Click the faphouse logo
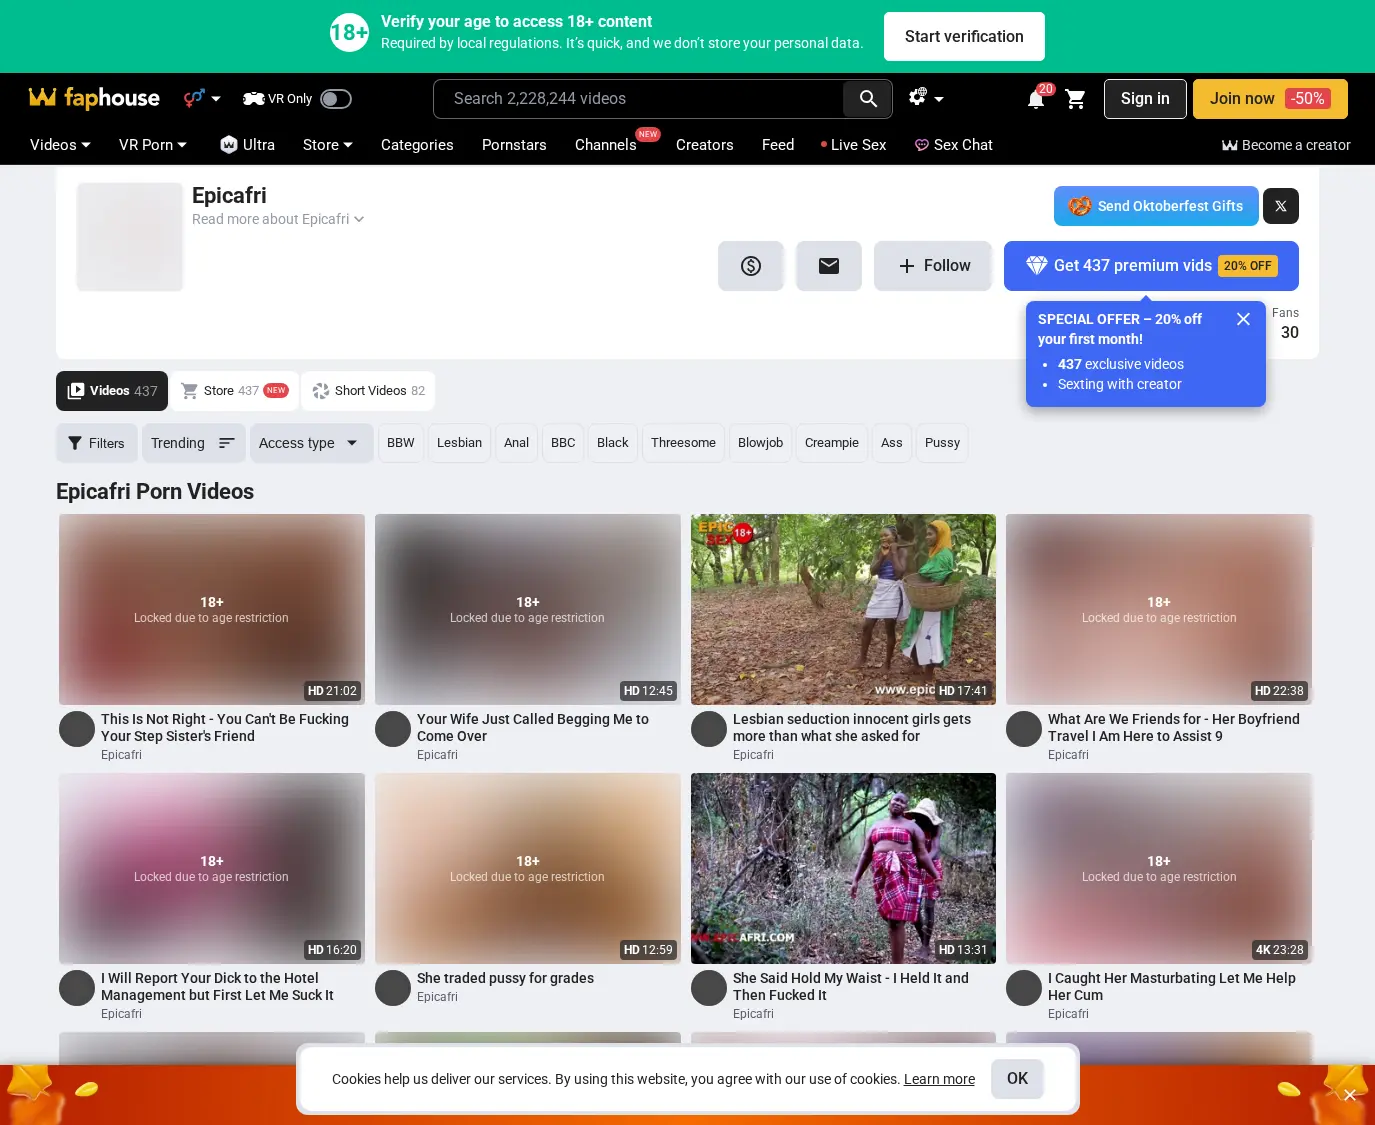 [94, 98]
